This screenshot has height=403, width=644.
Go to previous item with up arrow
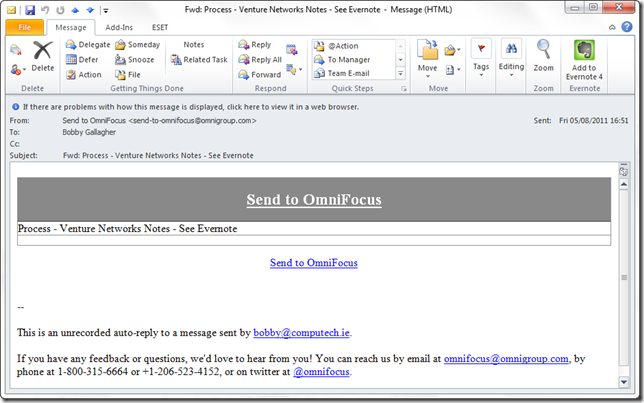pos(75,10)
